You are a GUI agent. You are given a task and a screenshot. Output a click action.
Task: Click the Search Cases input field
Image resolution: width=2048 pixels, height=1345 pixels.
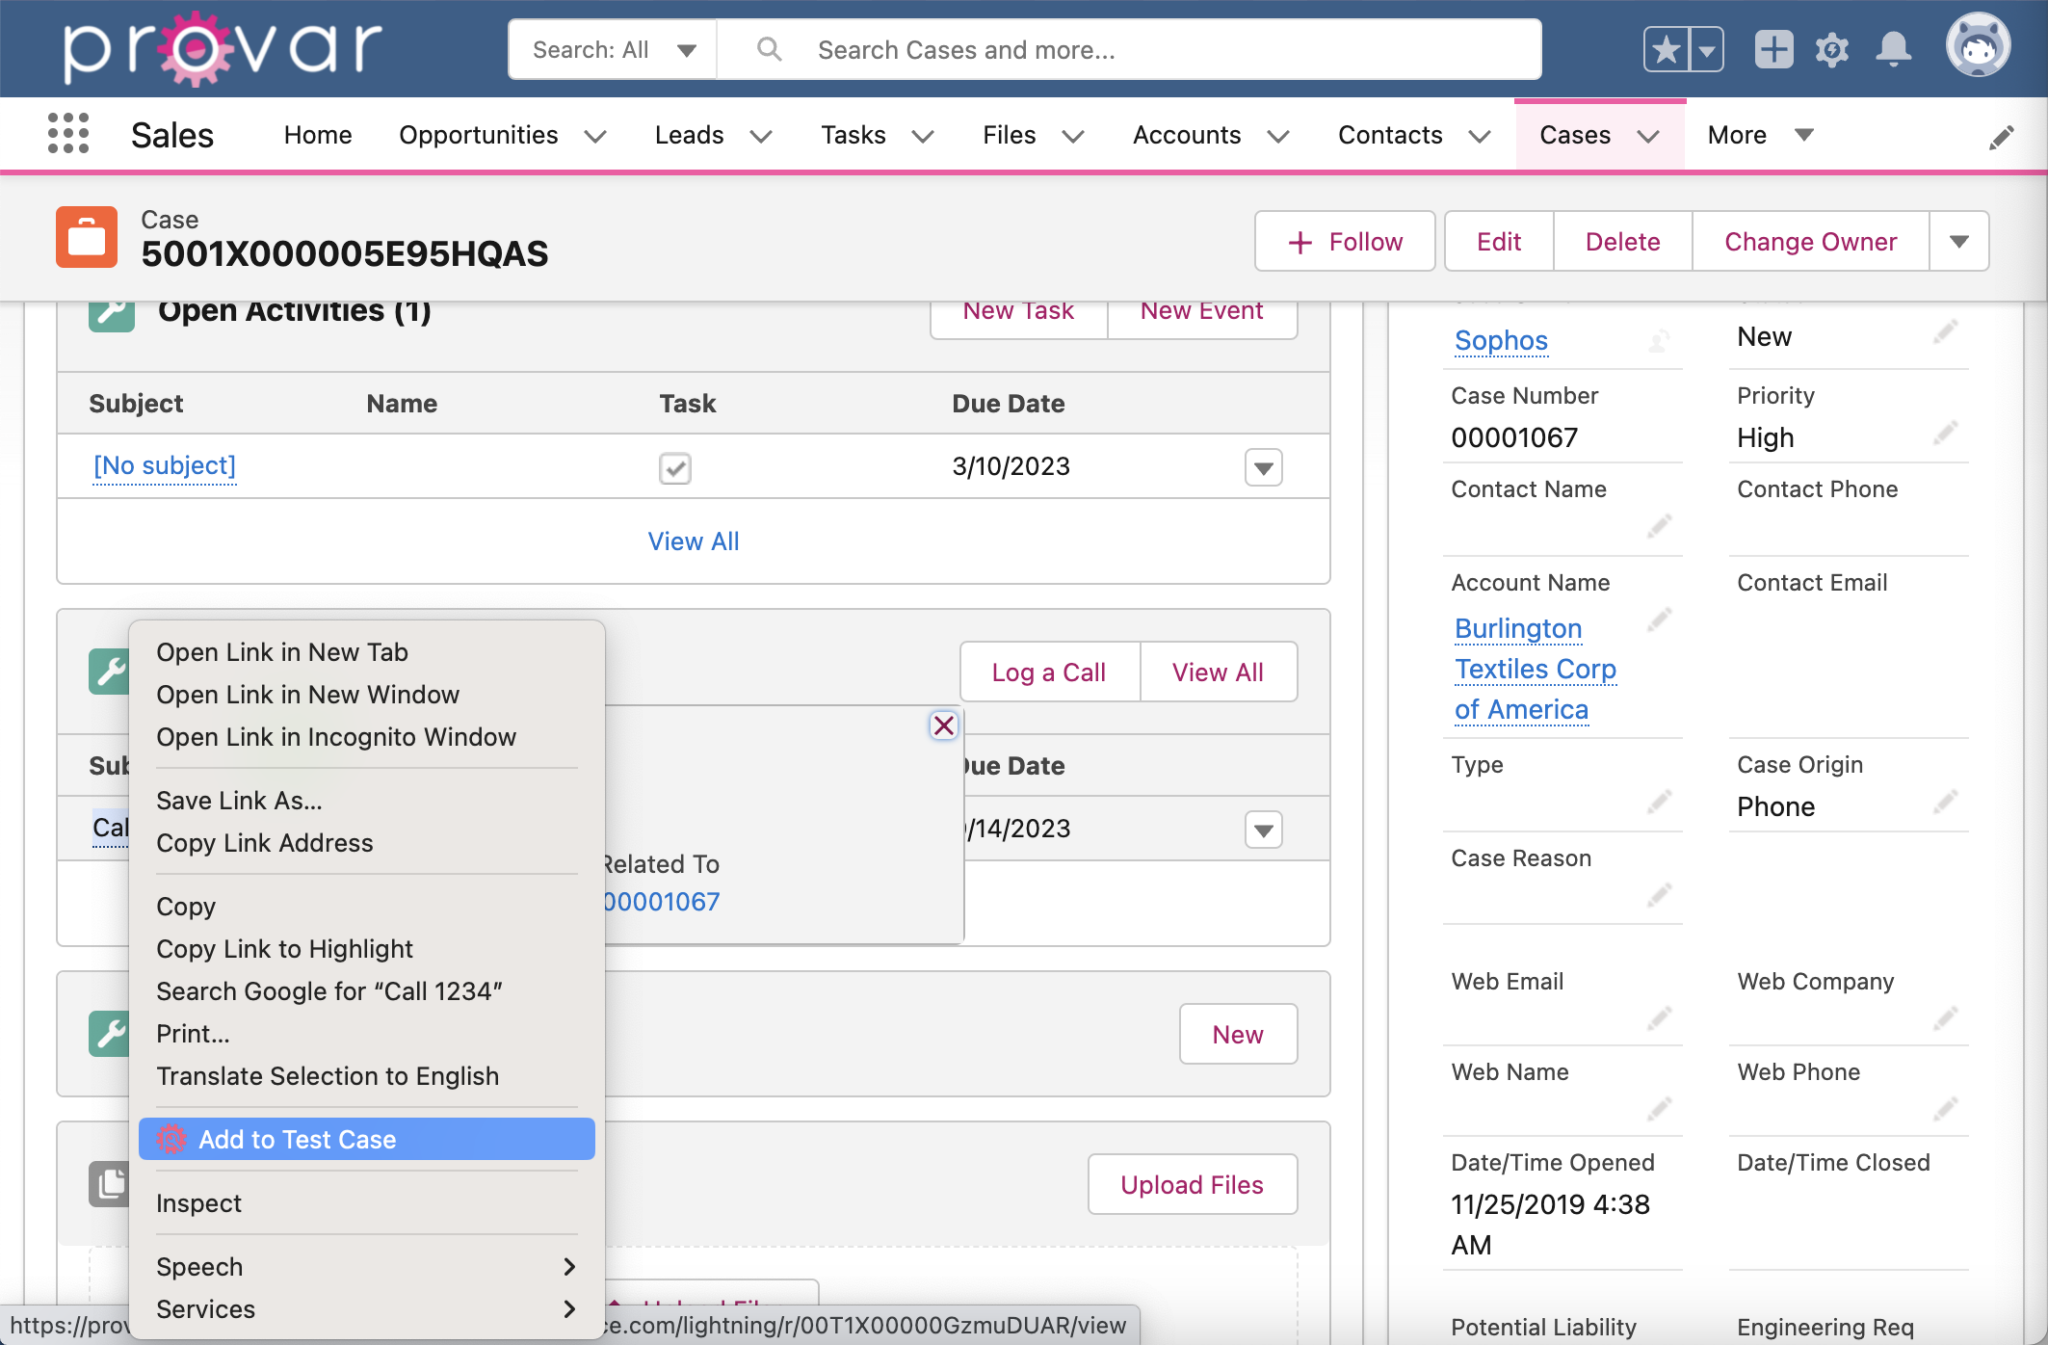pos(1100,48)
